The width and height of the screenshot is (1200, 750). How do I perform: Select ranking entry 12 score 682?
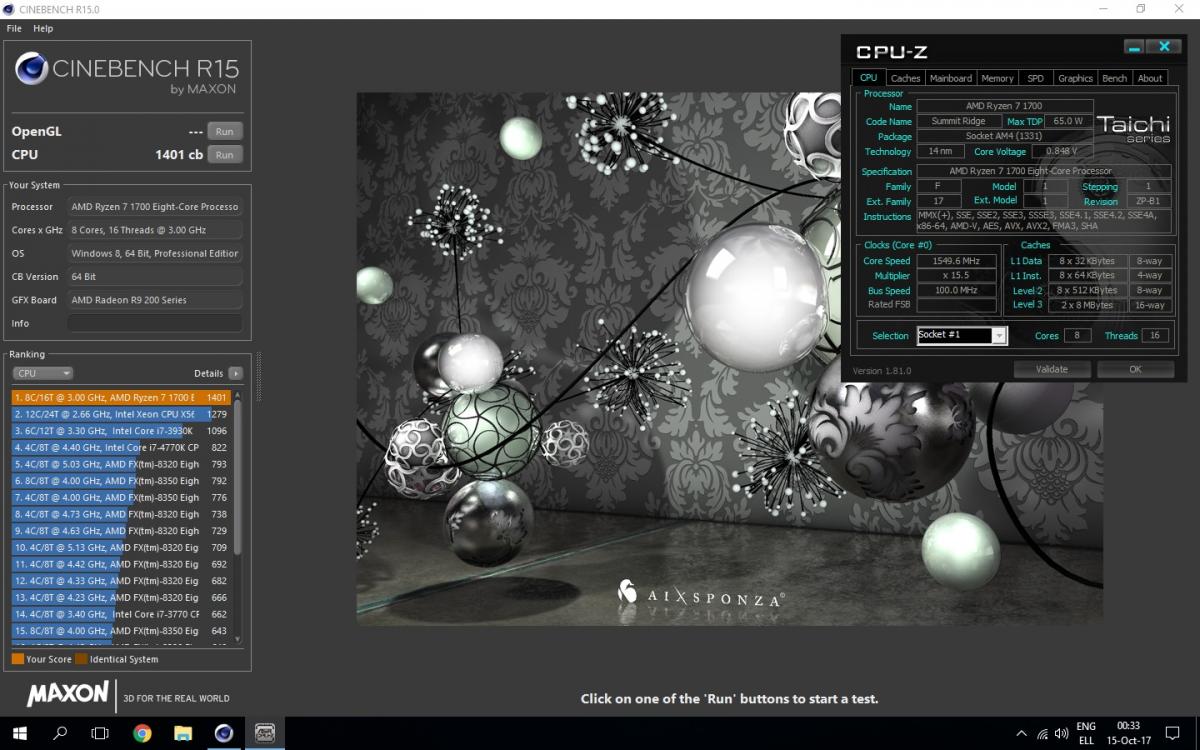pyautogui.click(x=121, y=581)
